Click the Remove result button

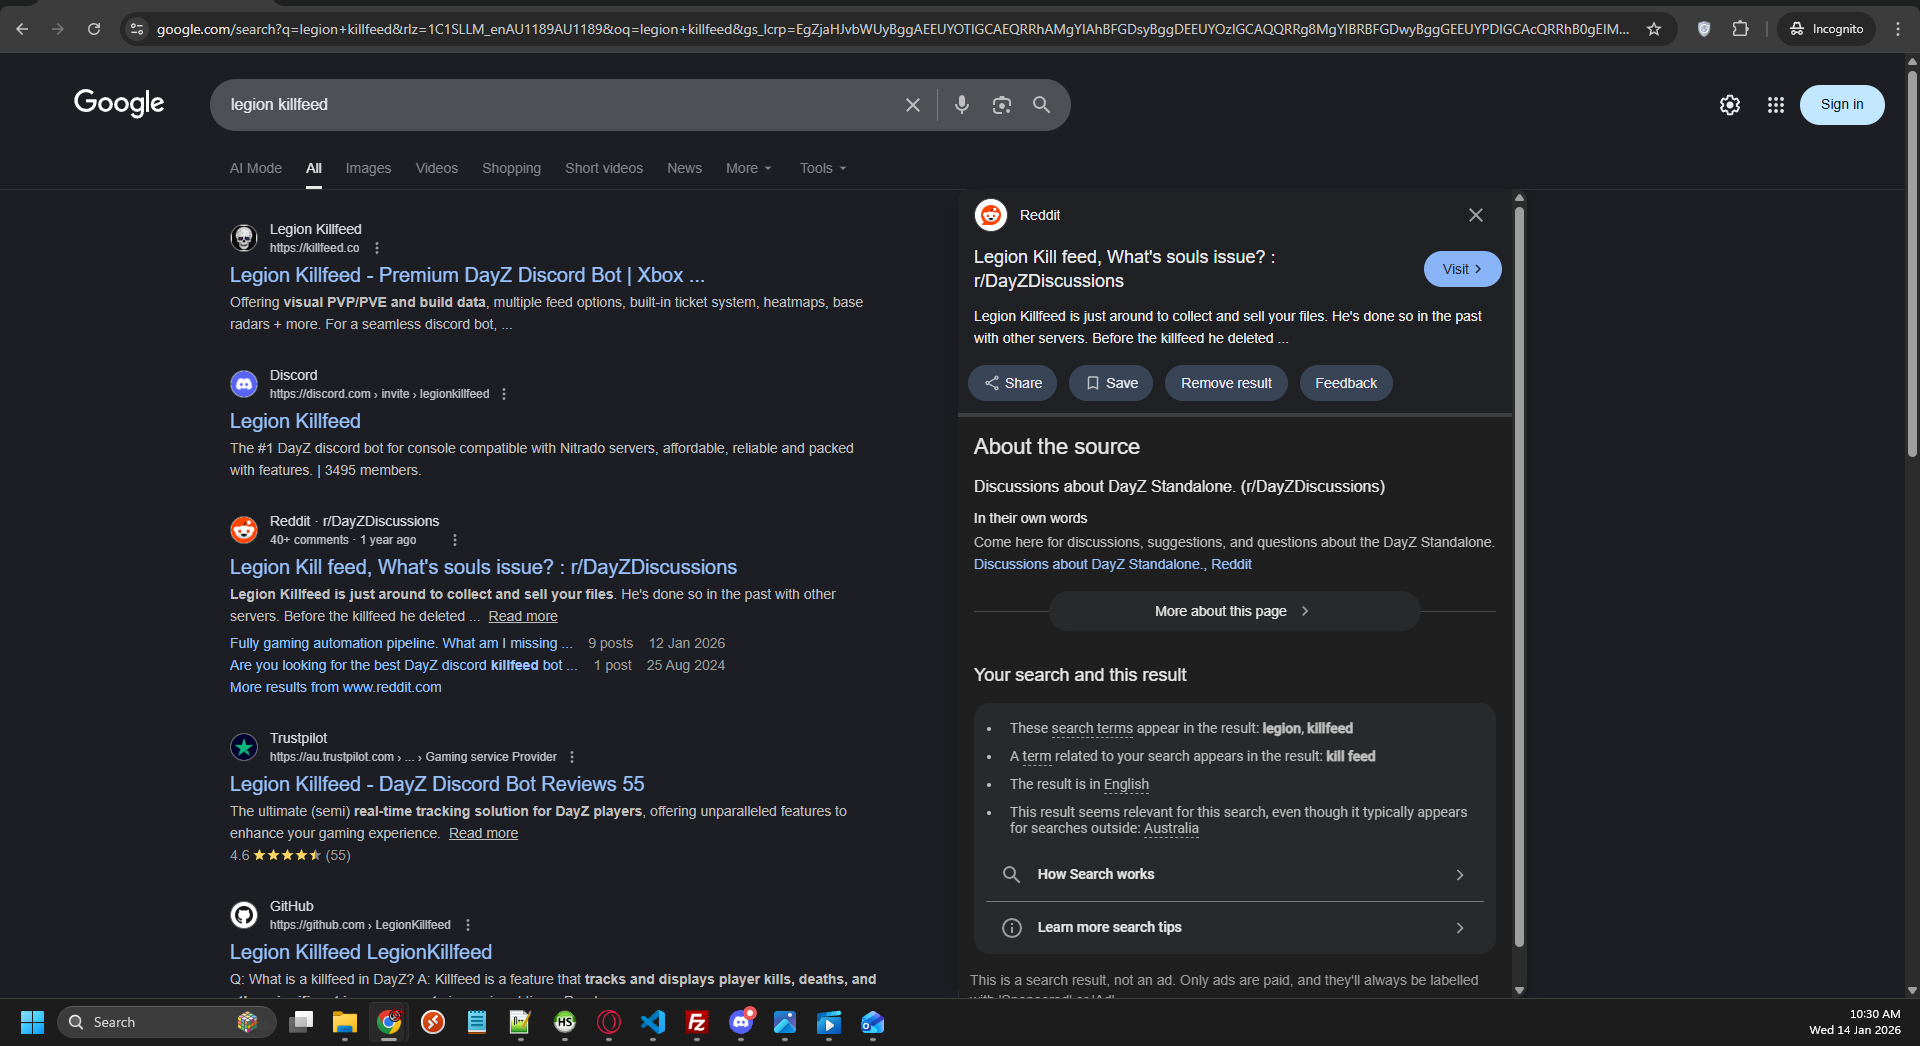click(1226, 383)
